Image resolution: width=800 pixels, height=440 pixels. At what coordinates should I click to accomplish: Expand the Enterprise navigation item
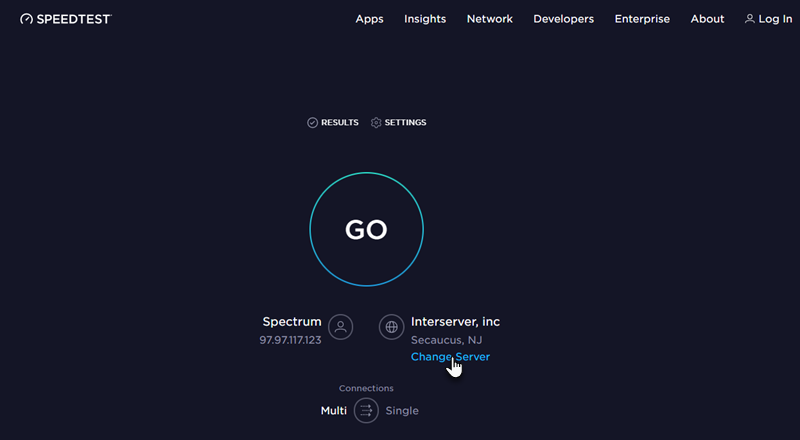pyautogui.click(x=642, y=19)
